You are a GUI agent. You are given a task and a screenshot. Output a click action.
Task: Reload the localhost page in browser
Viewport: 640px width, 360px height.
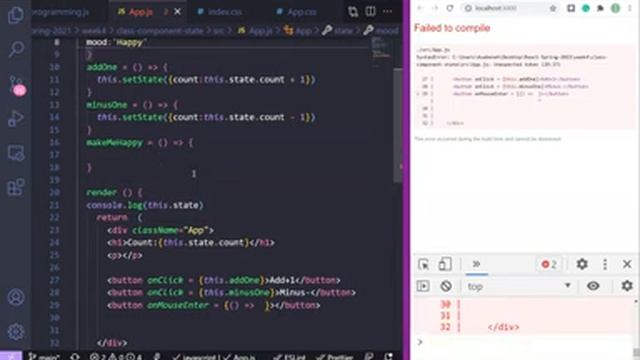tap(450, 8)
